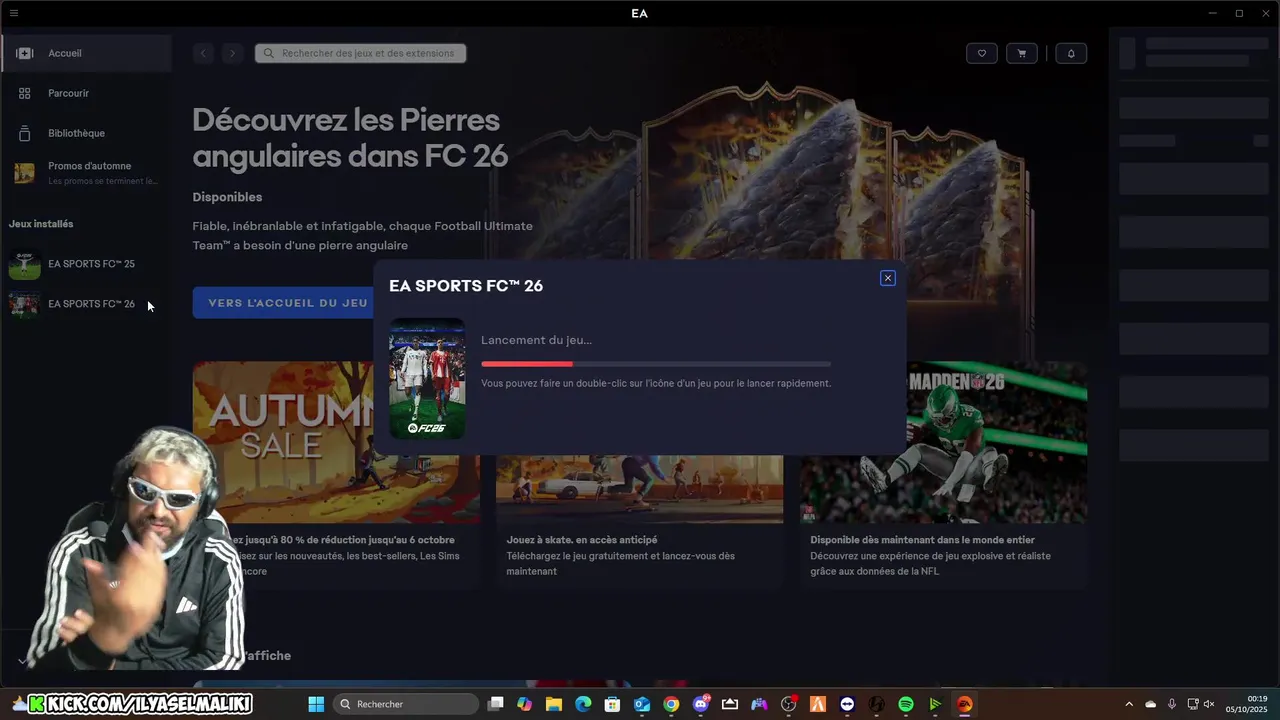Screen dimensions: 1280x720
Task: Close the EA SPORTS FC 26 launch dialog
Action: (887, 278)
